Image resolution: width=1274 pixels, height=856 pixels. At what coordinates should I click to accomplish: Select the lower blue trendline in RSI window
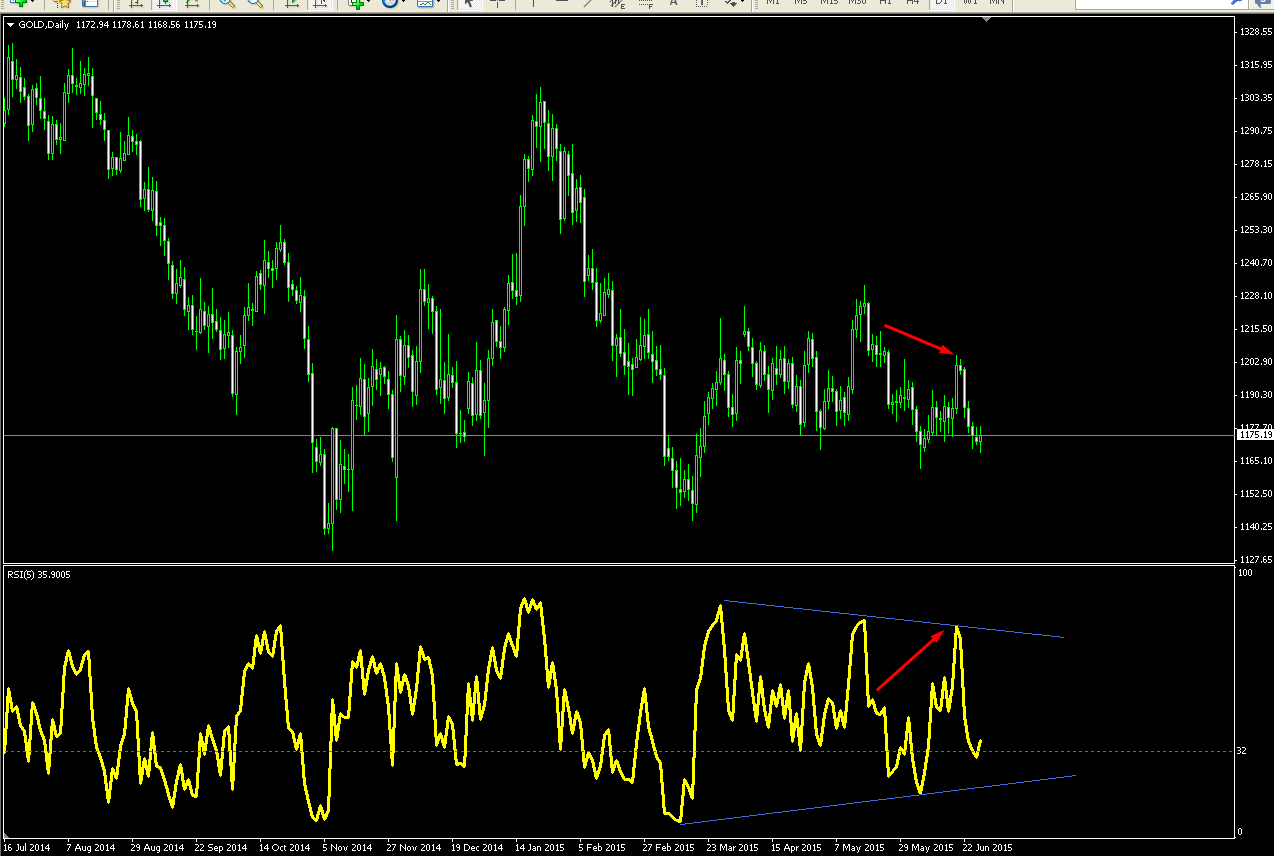[876, 800]
